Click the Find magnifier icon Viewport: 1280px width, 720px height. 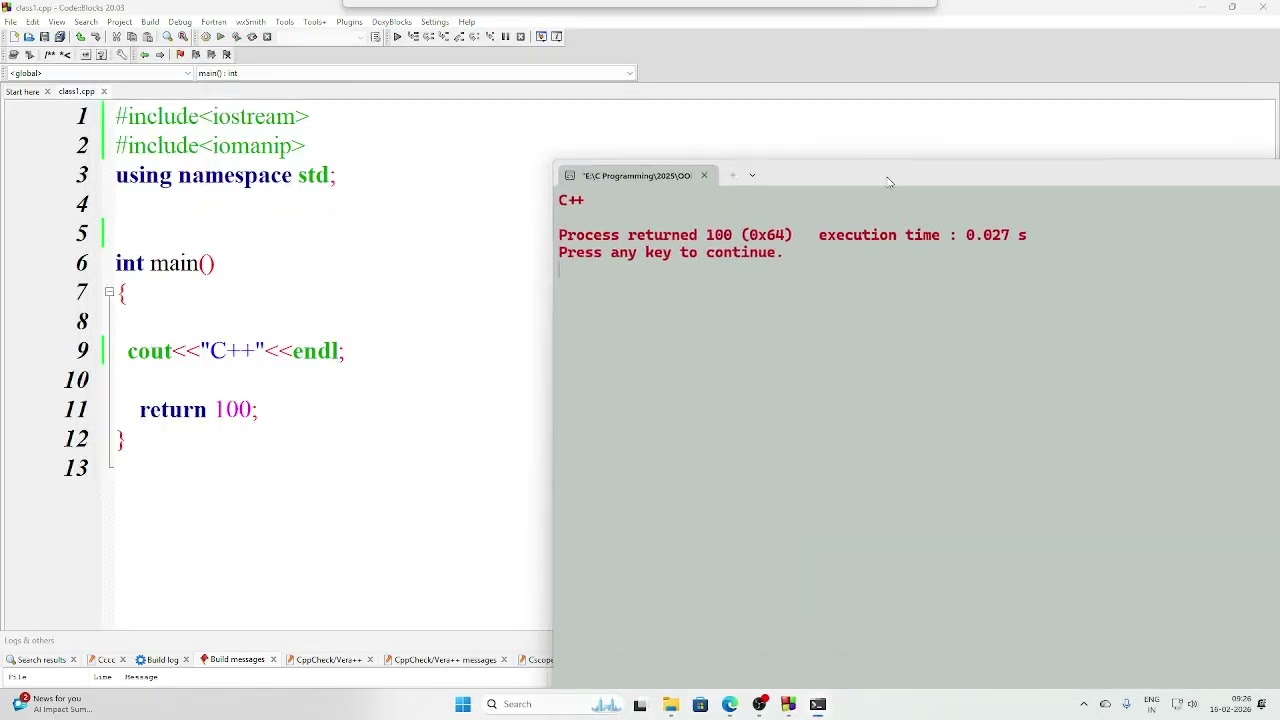click(167, 37)
